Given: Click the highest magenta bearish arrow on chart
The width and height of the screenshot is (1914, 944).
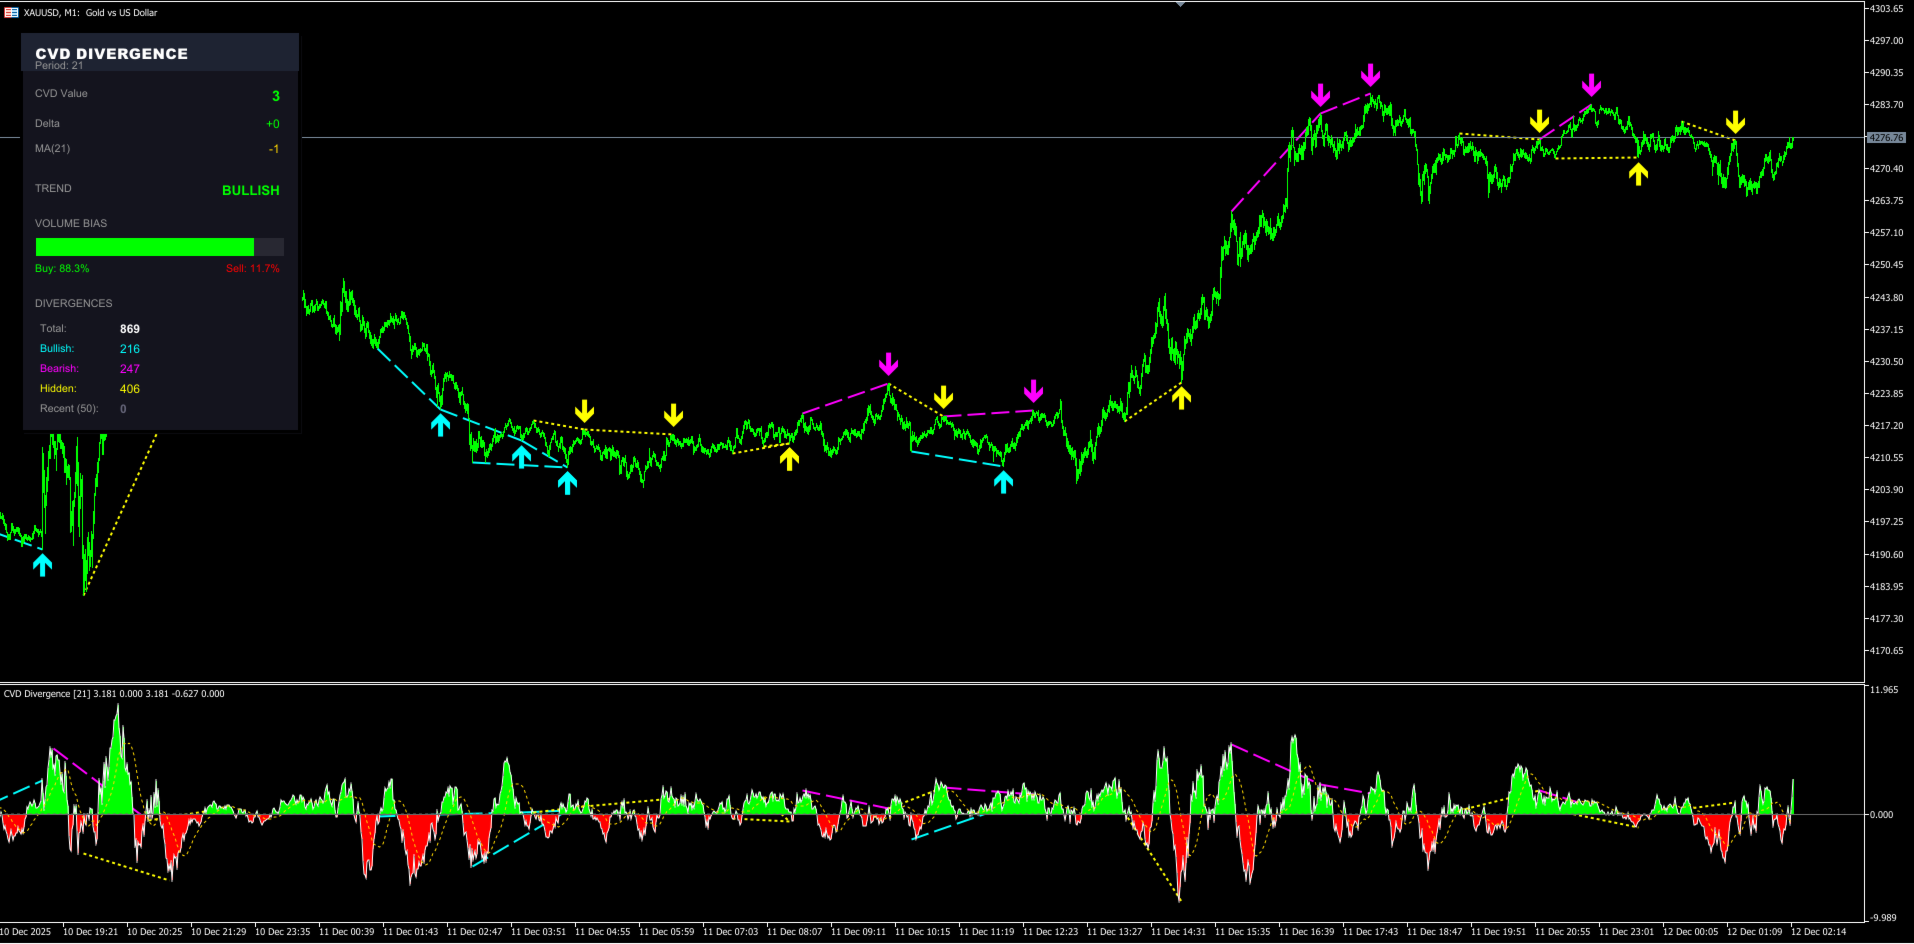Looking at the screenshot, I should click(x=1370, y=75).
